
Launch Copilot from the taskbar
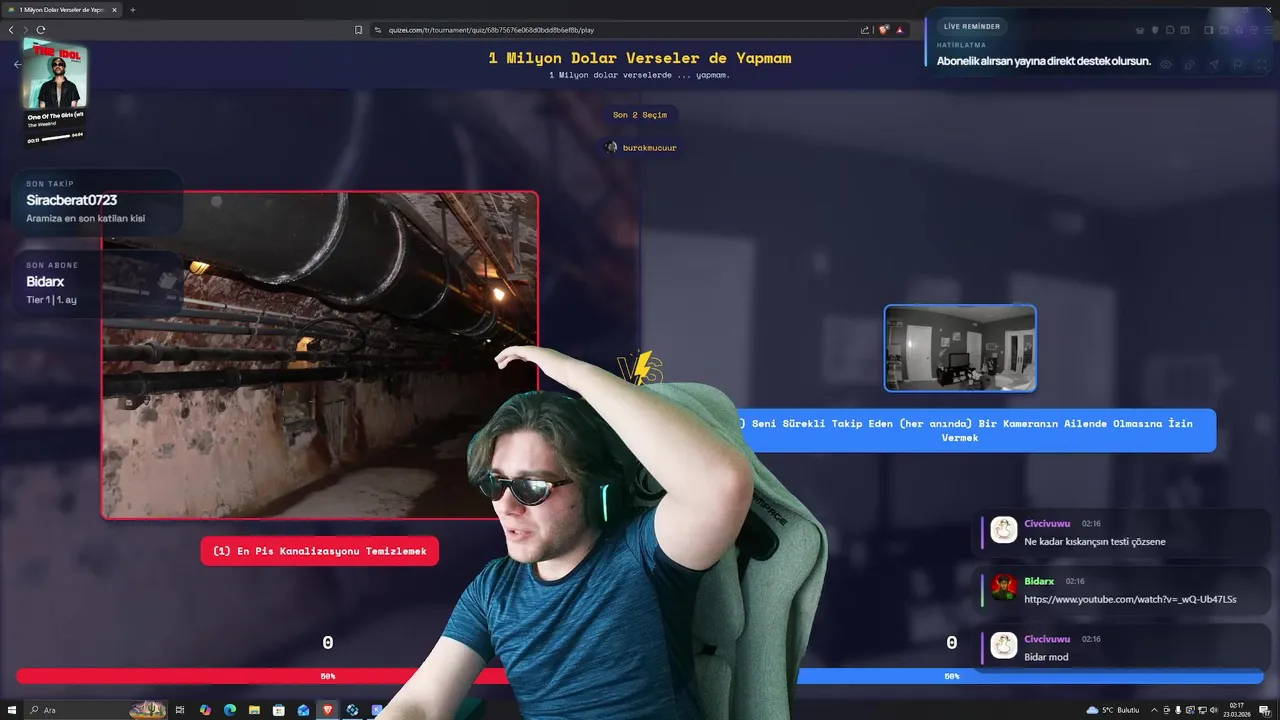(205, 710)
